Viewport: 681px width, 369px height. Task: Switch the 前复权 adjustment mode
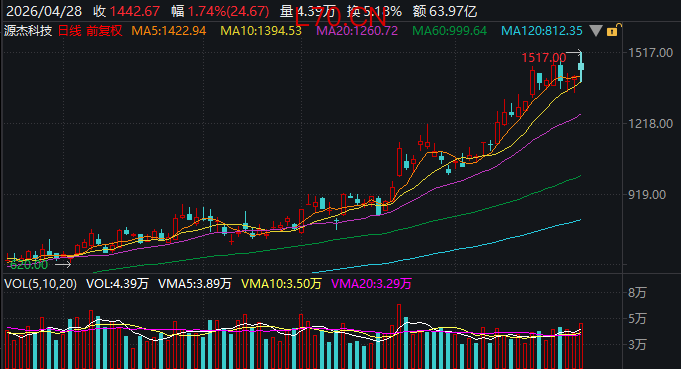[x=104, y=31]
